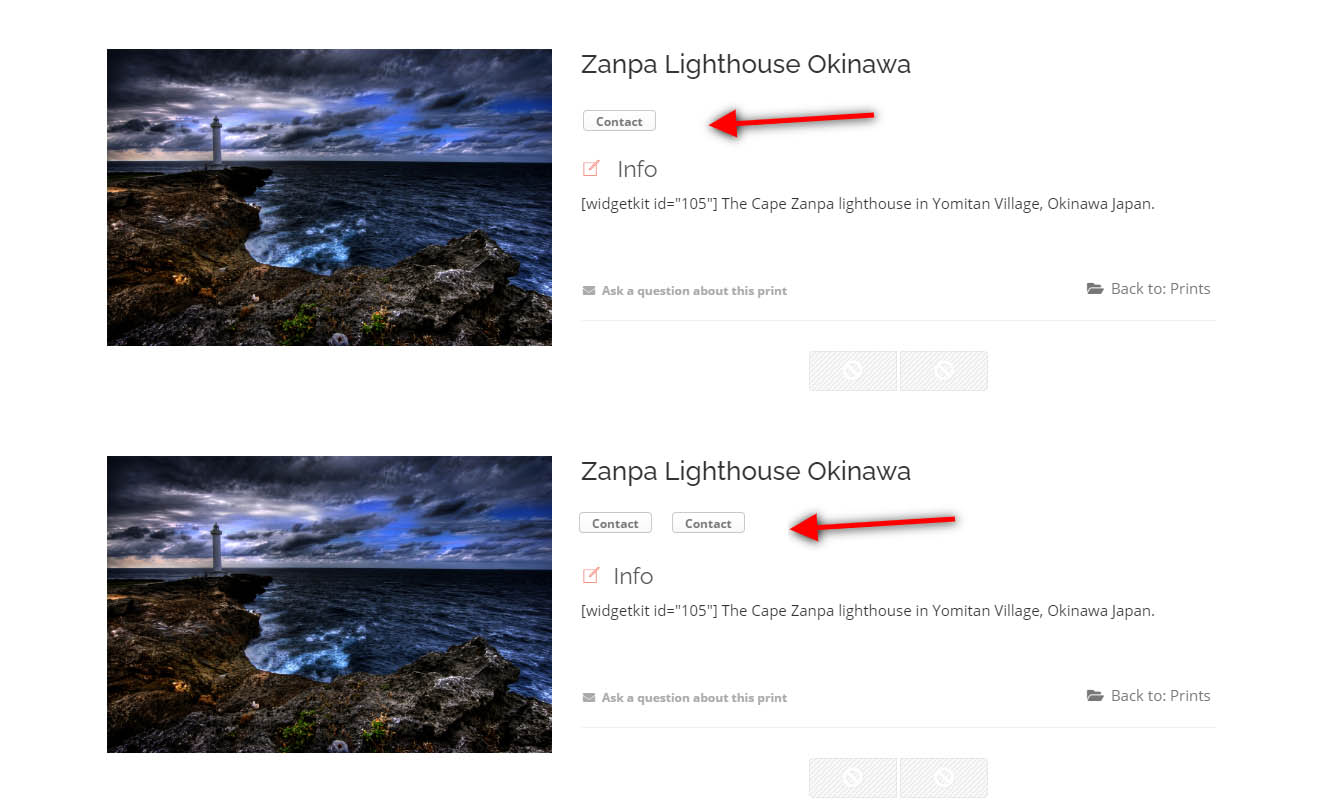Click the right disabled navigation button in upper listing
The width and height of the screenshot is (1326, 812).
944,371
